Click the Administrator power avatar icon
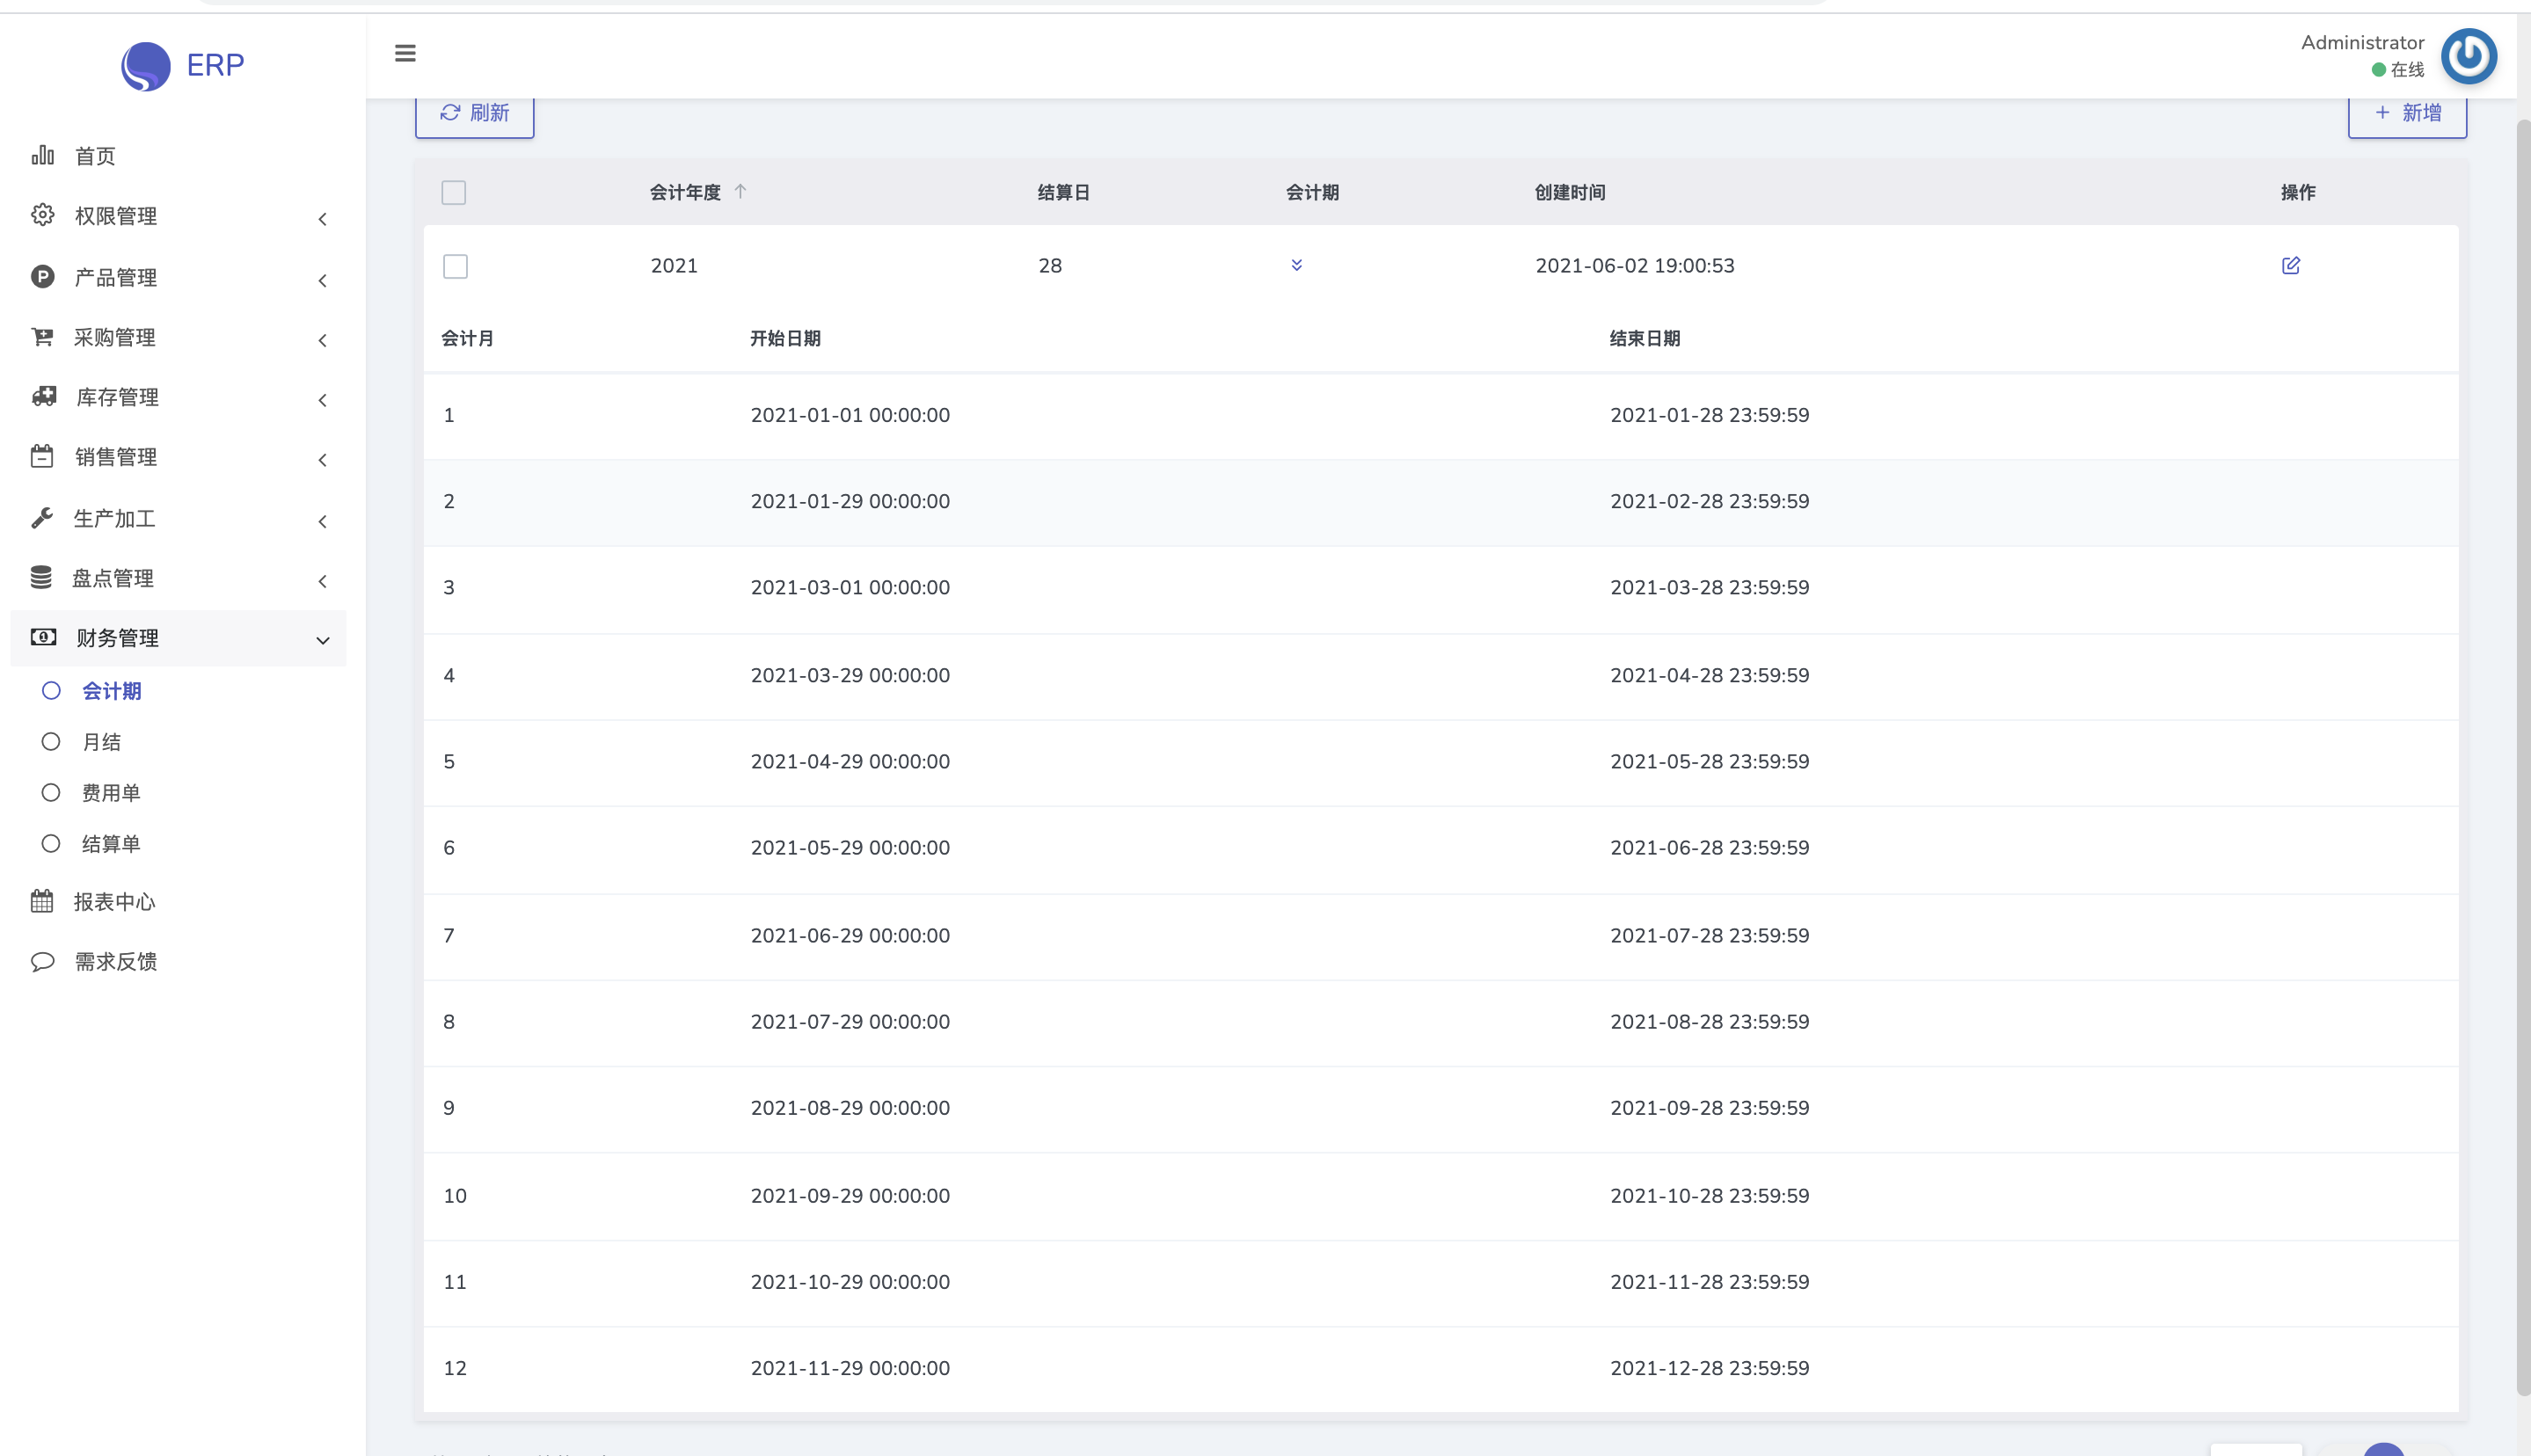2531x1456 pixels. click(x=2468, y=56)
